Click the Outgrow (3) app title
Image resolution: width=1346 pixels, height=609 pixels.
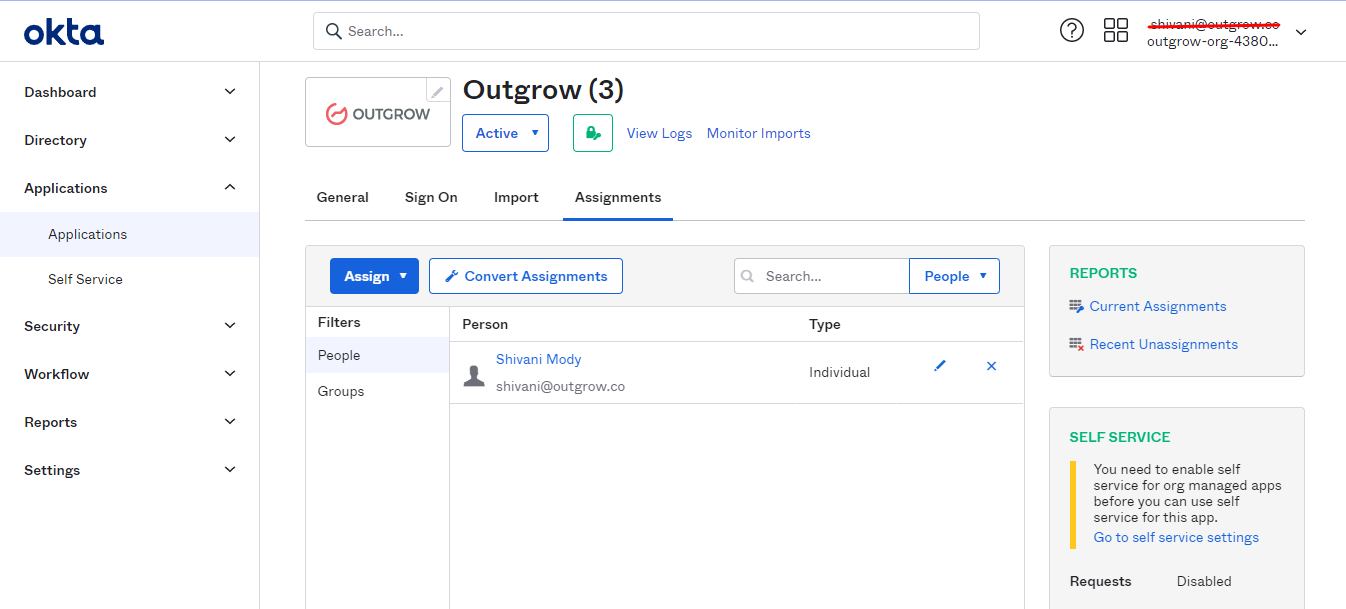[x=543, y=90]
